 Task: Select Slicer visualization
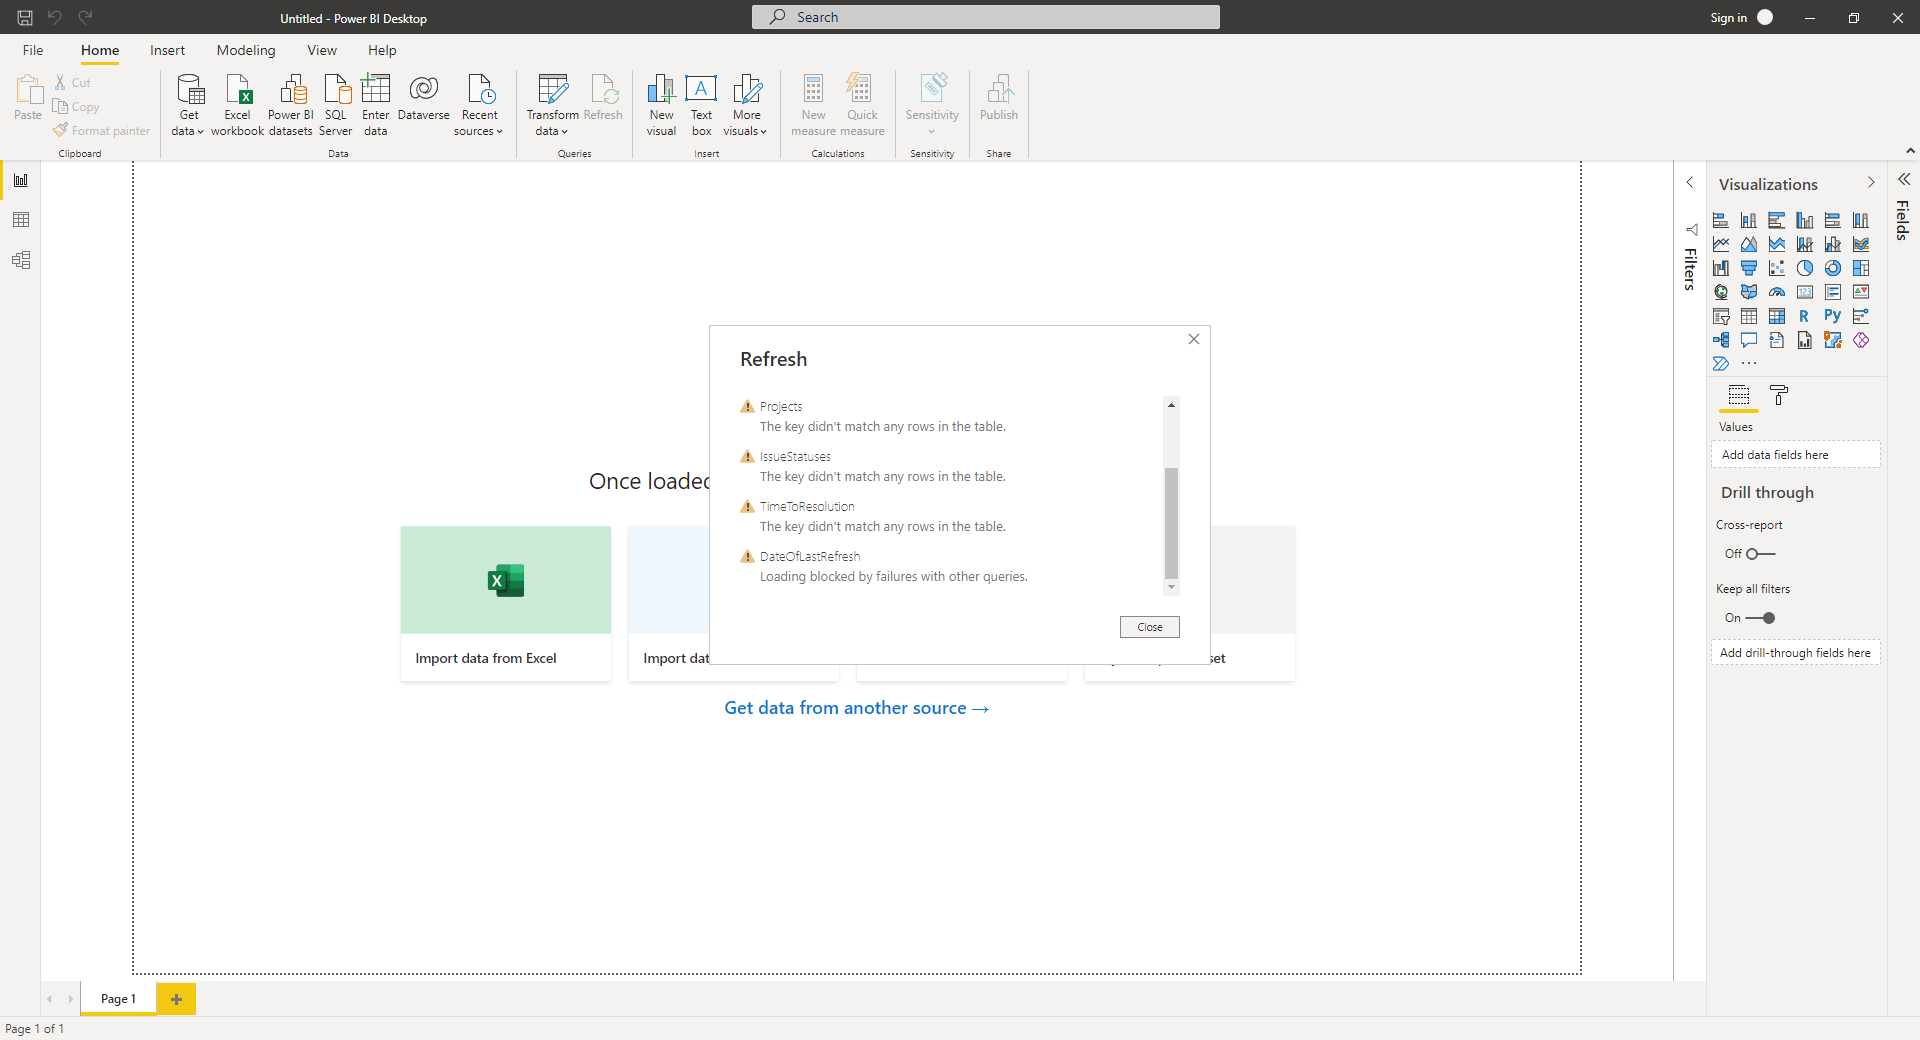click(x=1721, y=316)
